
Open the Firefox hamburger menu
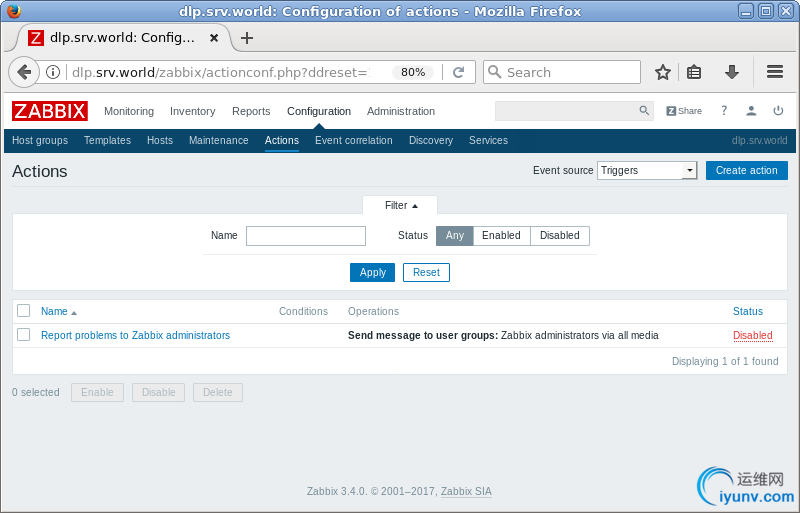(774, 72)
